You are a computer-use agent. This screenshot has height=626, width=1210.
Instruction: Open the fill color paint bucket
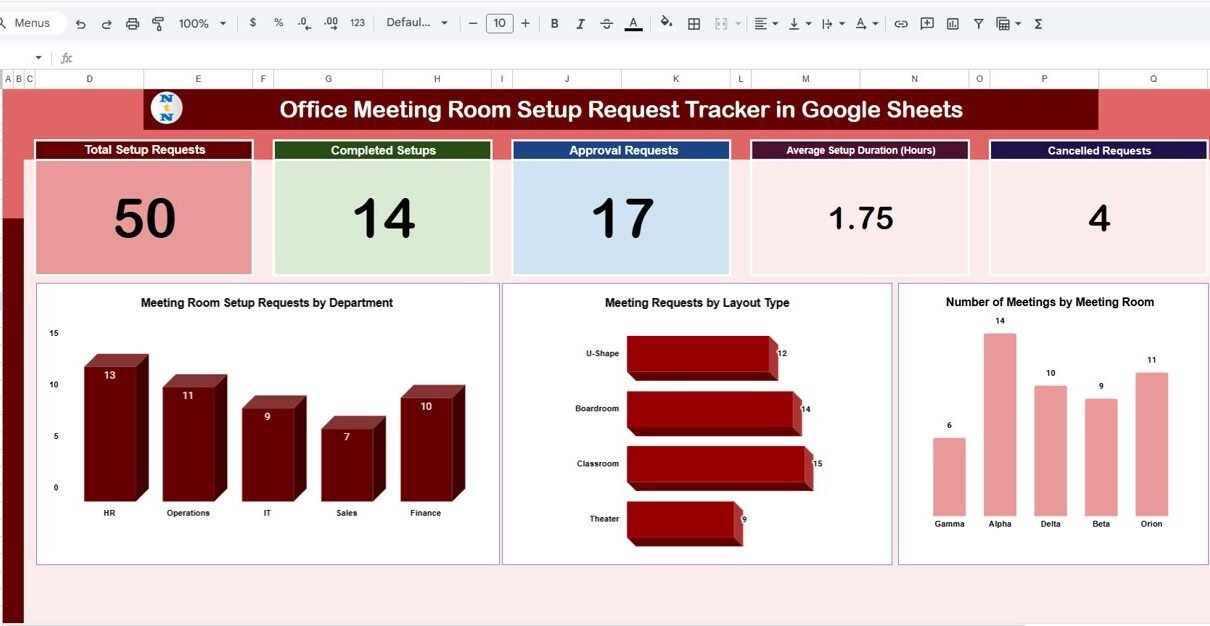tap(666, 24)
